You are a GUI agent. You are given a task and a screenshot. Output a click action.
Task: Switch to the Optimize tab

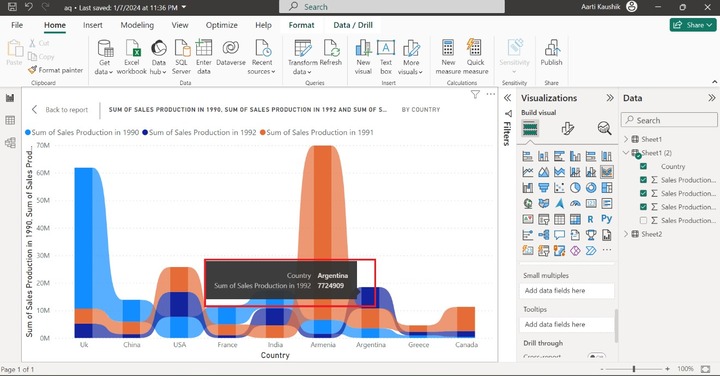pyautogui.click(x=221, y=25)
